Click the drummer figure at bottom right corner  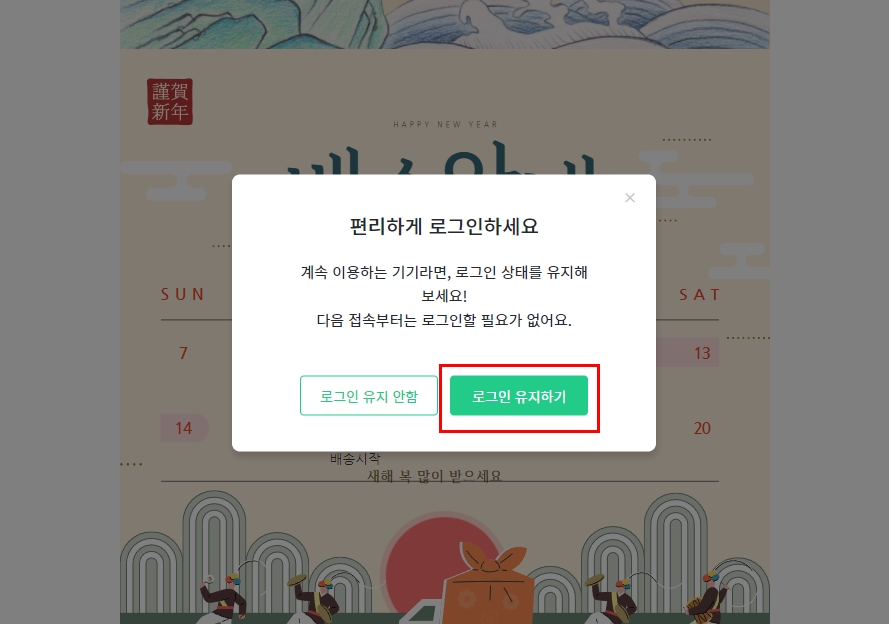coord(706,598)
